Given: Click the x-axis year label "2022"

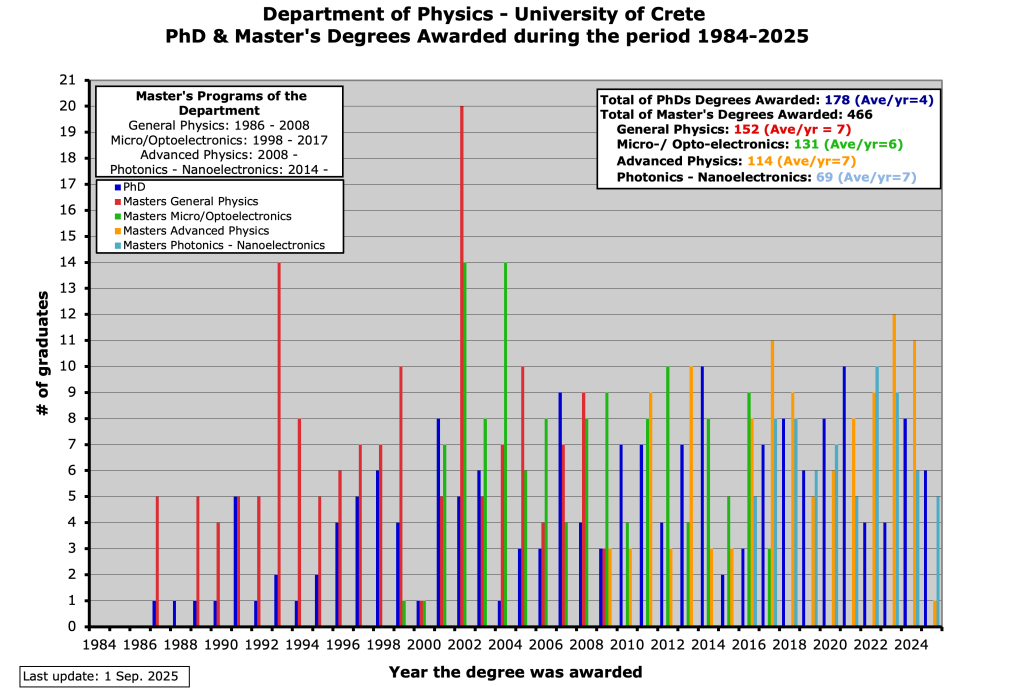Looking at the screenshot, I should click(871, 645).
